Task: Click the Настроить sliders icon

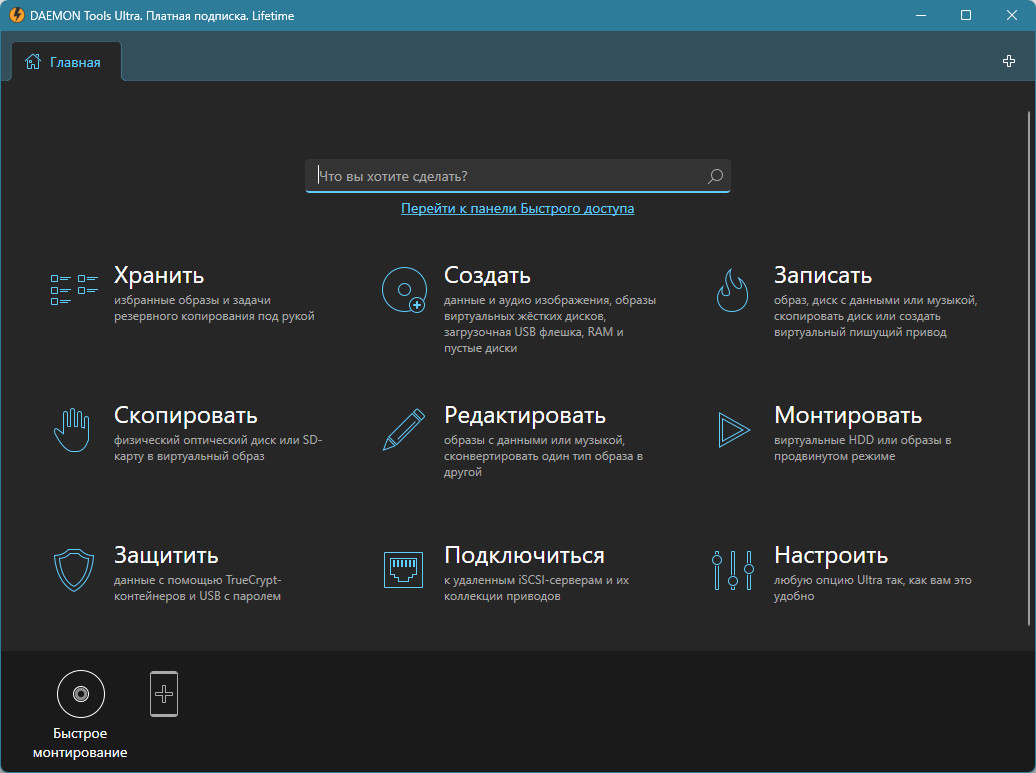Action: click(x=733, y=570)
